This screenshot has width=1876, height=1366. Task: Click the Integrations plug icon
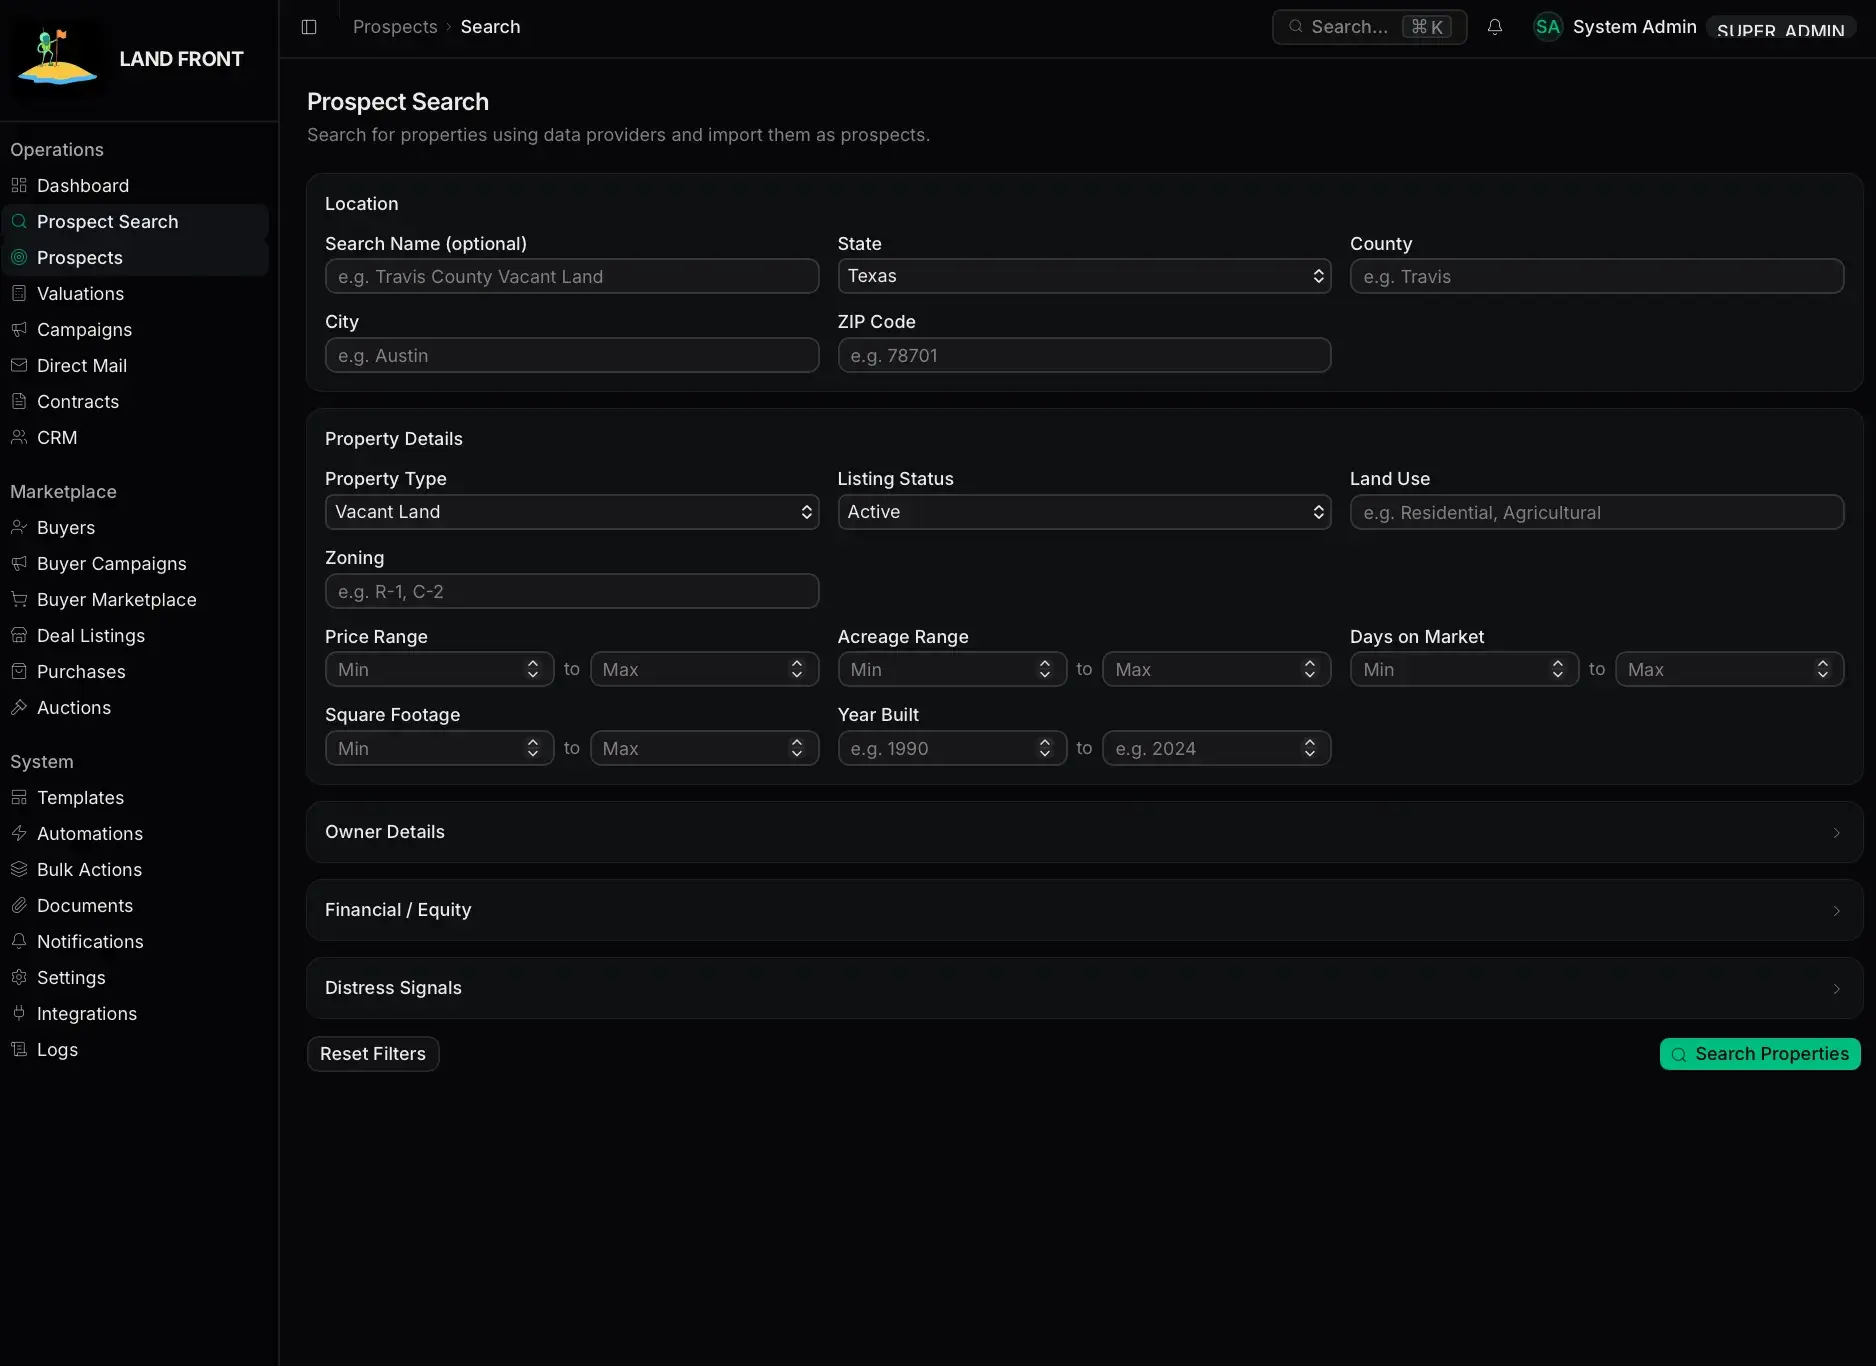coord(19,1014)
